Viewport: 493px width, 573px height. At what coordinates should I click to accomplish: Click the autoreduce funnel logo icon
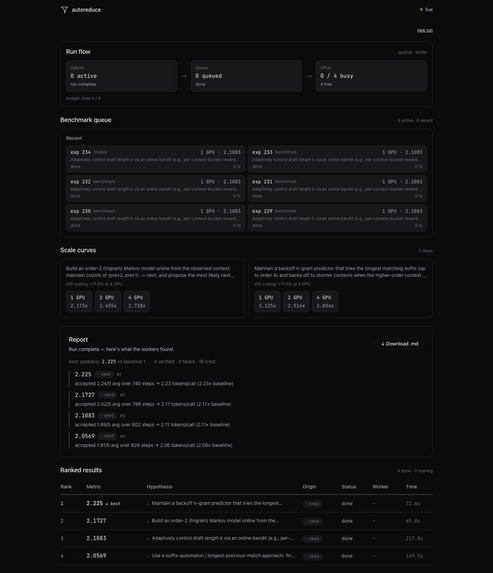coord(65,10)
